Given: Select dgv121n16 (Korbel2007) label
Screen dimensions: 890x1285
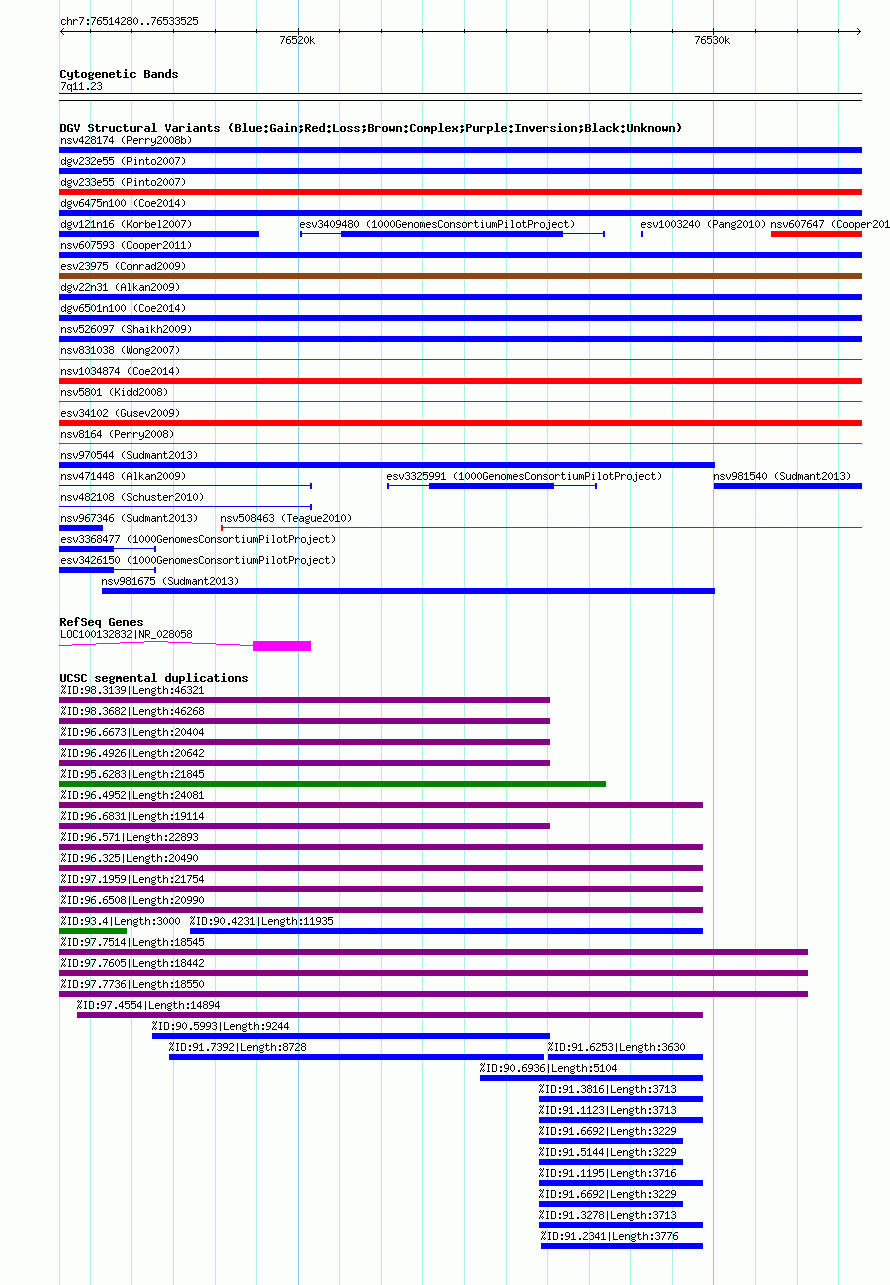Looking at the screenshot, I should tap(126, 224).
